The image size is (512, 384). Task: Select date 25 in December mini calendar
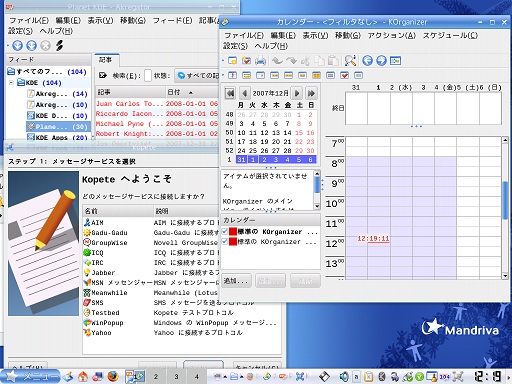tap(253, 151)
